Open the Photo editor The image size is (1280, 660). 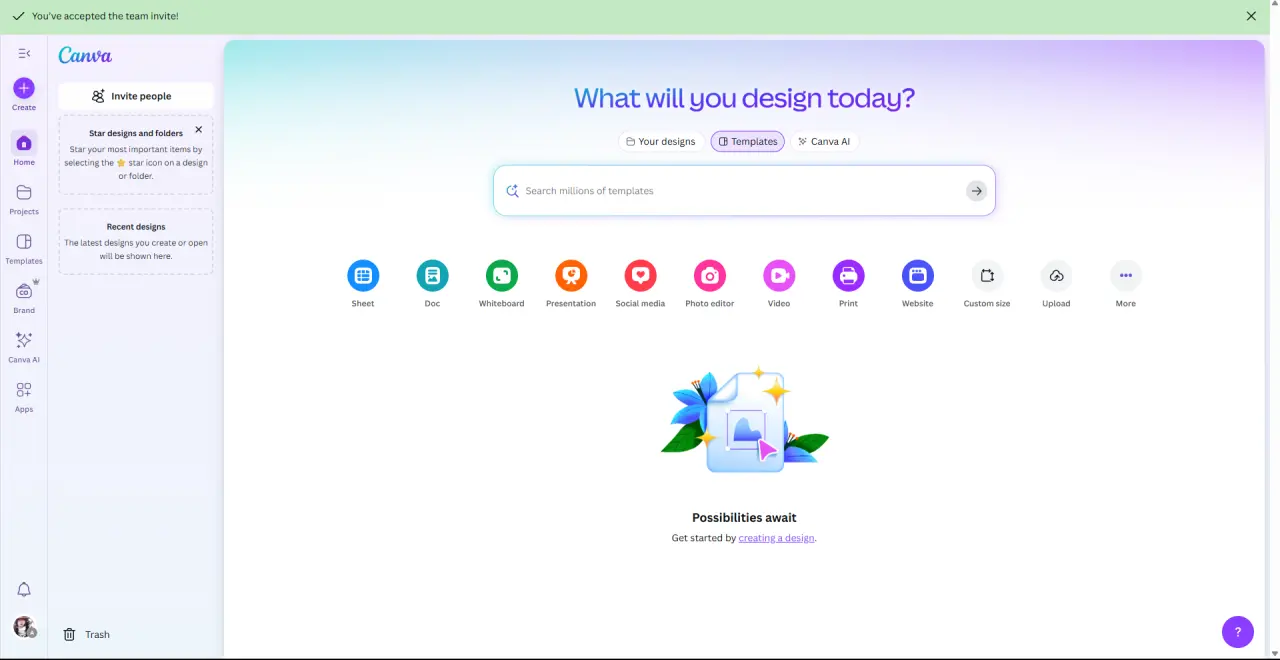pos(710,283)
